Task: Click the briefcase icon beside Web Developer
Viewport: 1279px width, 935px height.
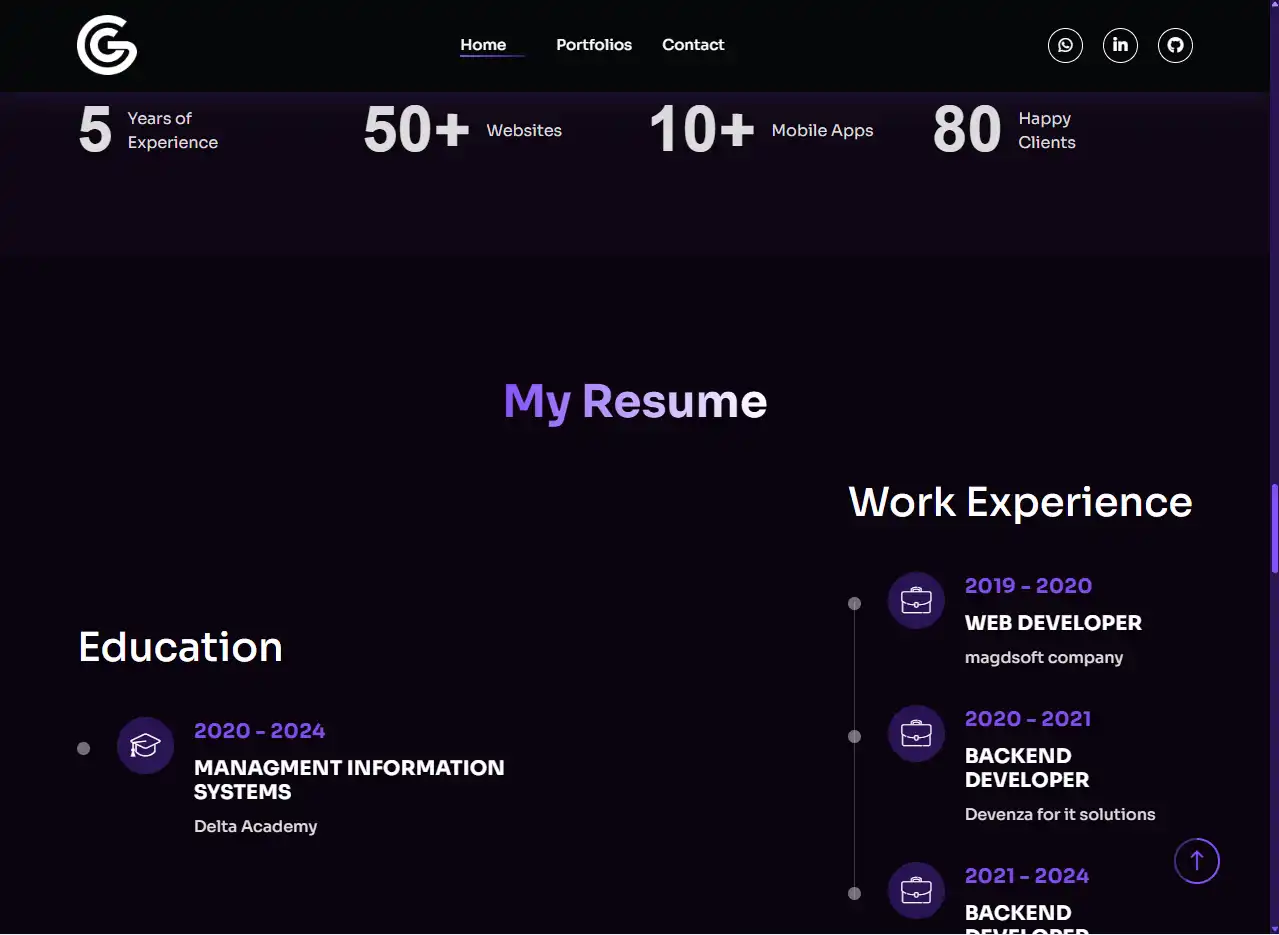Action: click(916, 600)
